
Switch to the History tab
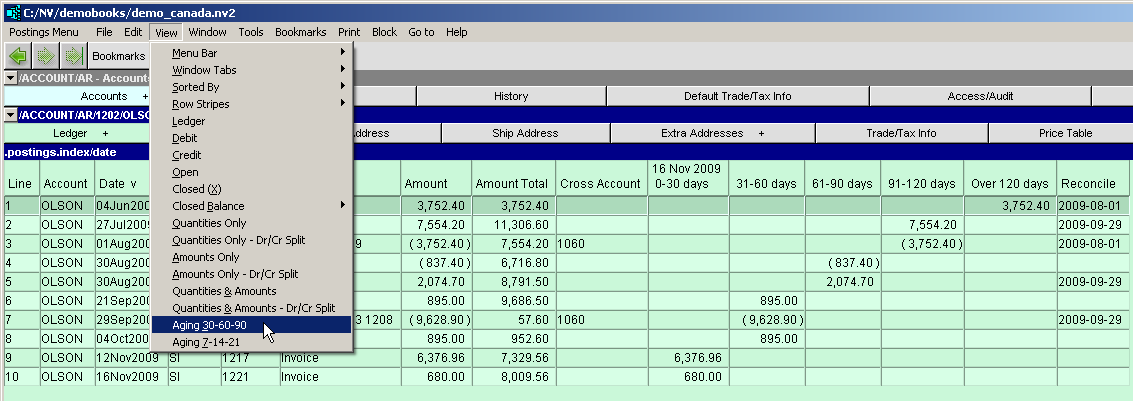tap(511, 96)
